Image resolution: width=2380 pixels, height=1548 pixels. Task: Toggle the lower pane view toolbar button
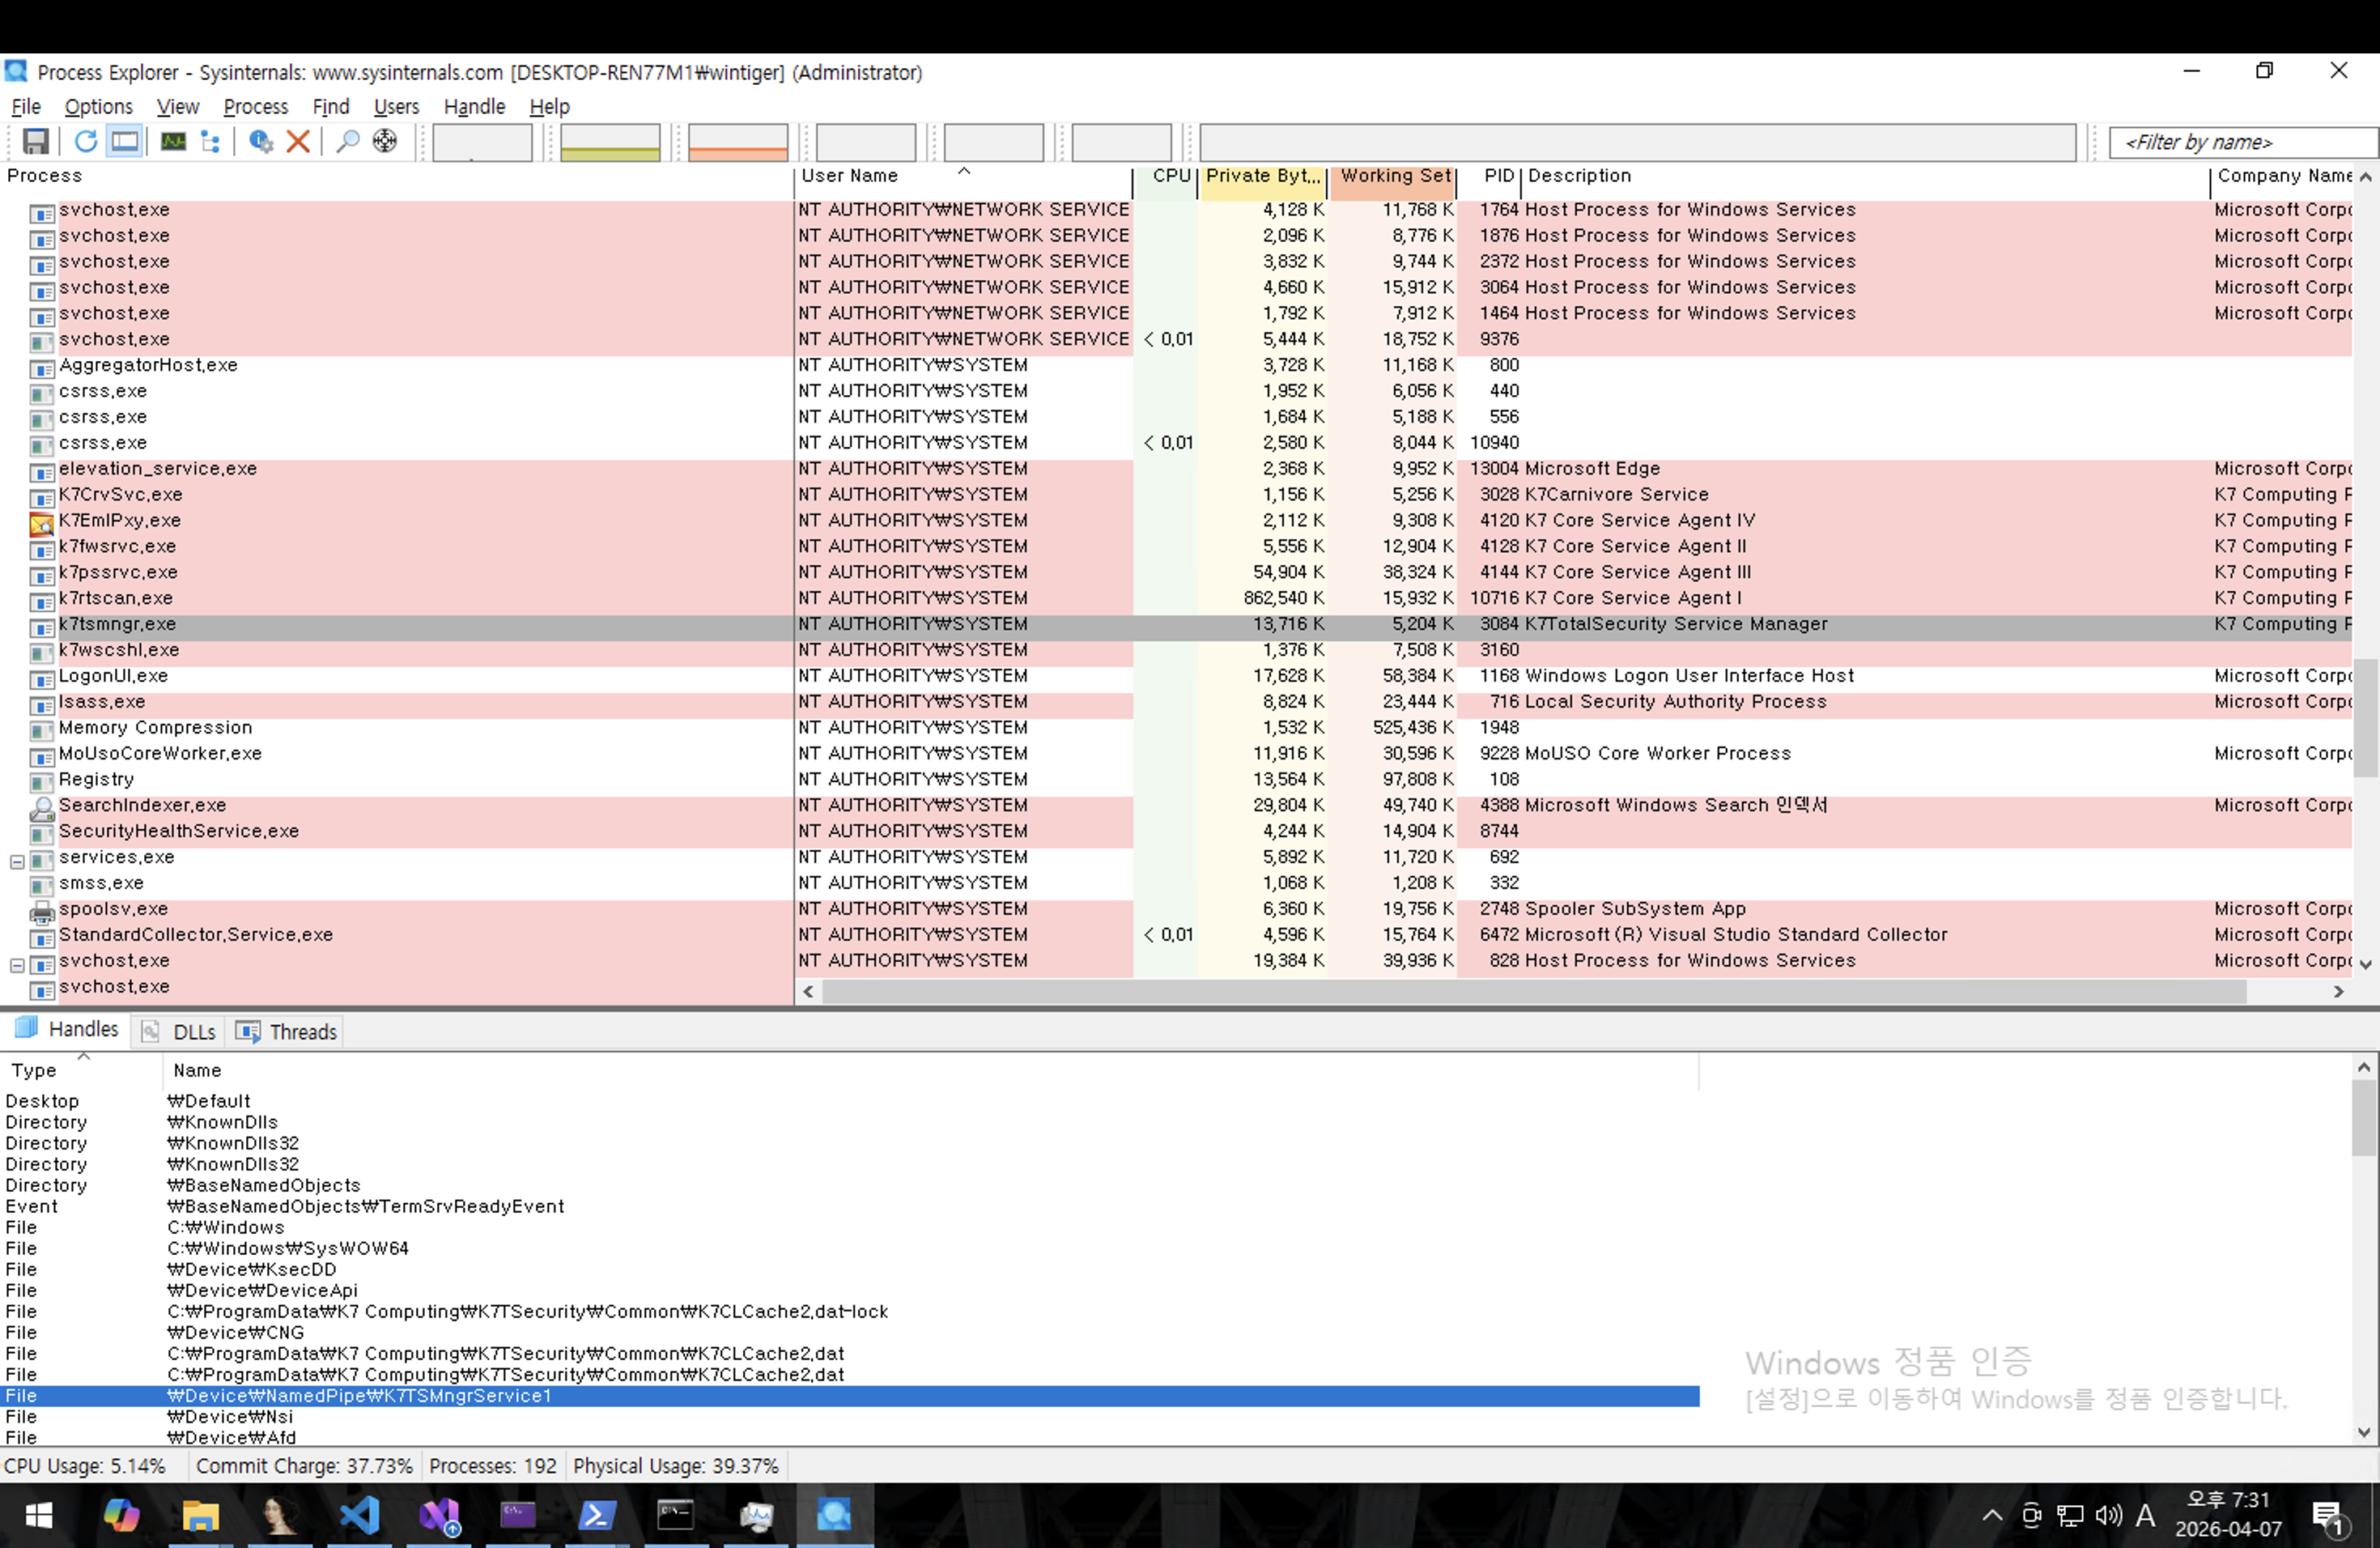[125, 141]
